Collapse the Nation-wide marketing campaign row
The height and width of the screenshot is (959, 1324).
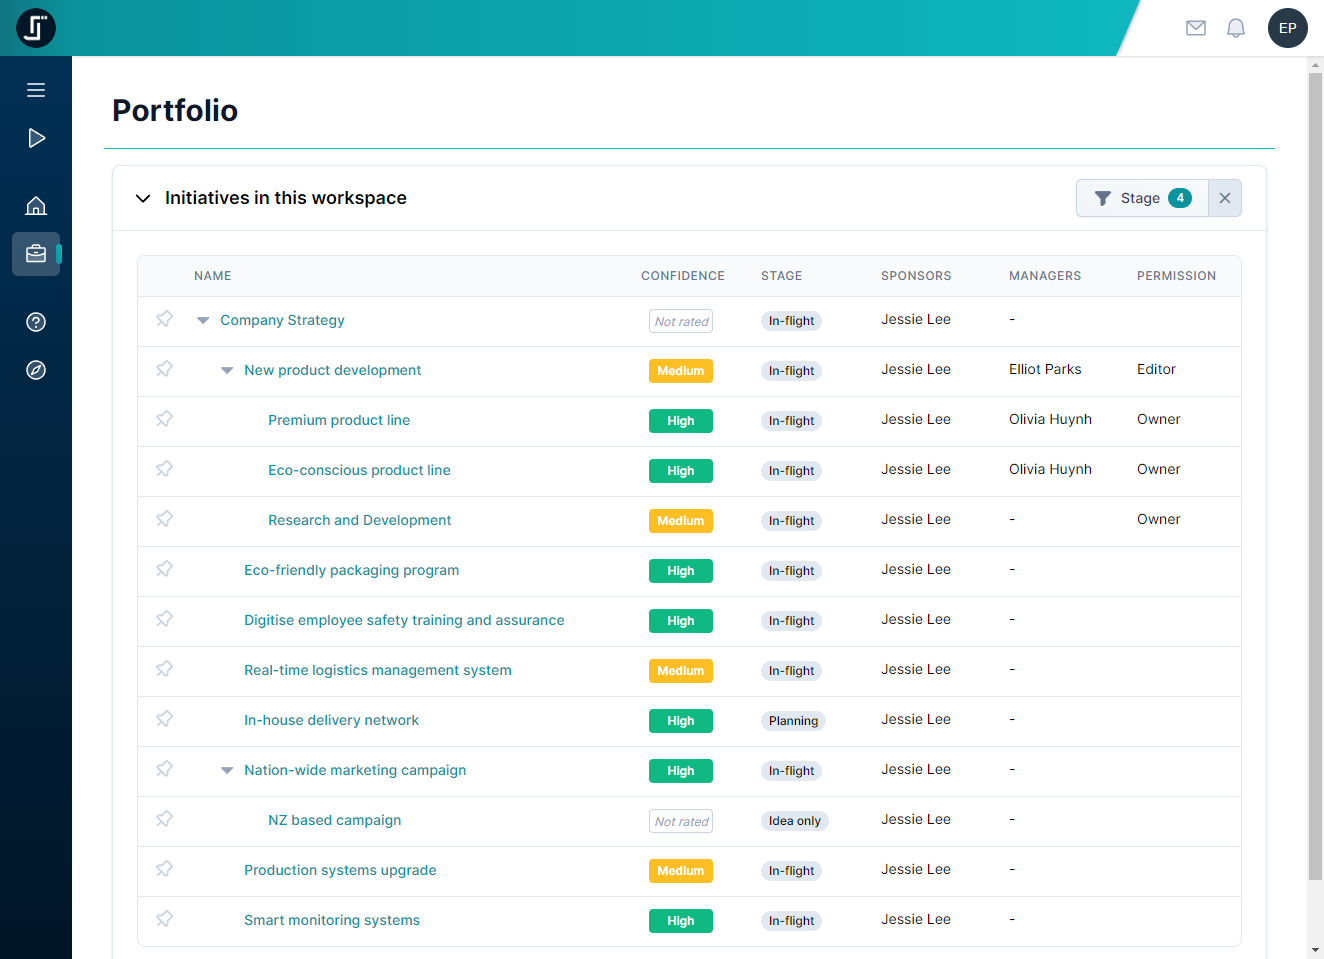(x=227, y=769)
